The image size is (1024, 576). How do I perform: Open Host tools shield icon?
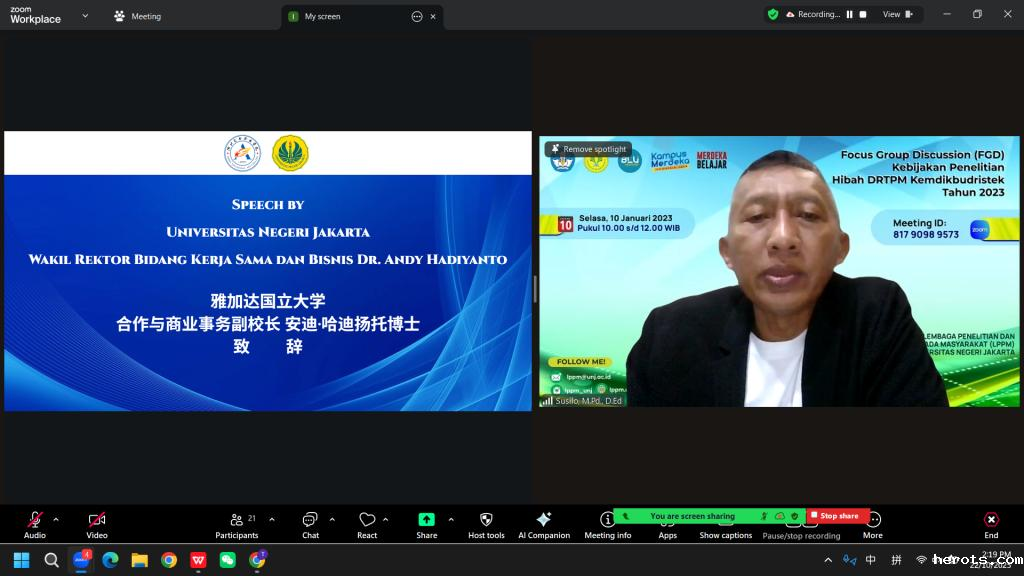click(x=486, y=521)
